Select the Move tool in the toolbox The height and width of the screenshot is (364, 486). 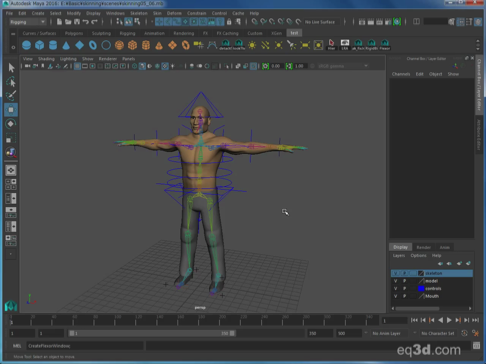point(11,110)
